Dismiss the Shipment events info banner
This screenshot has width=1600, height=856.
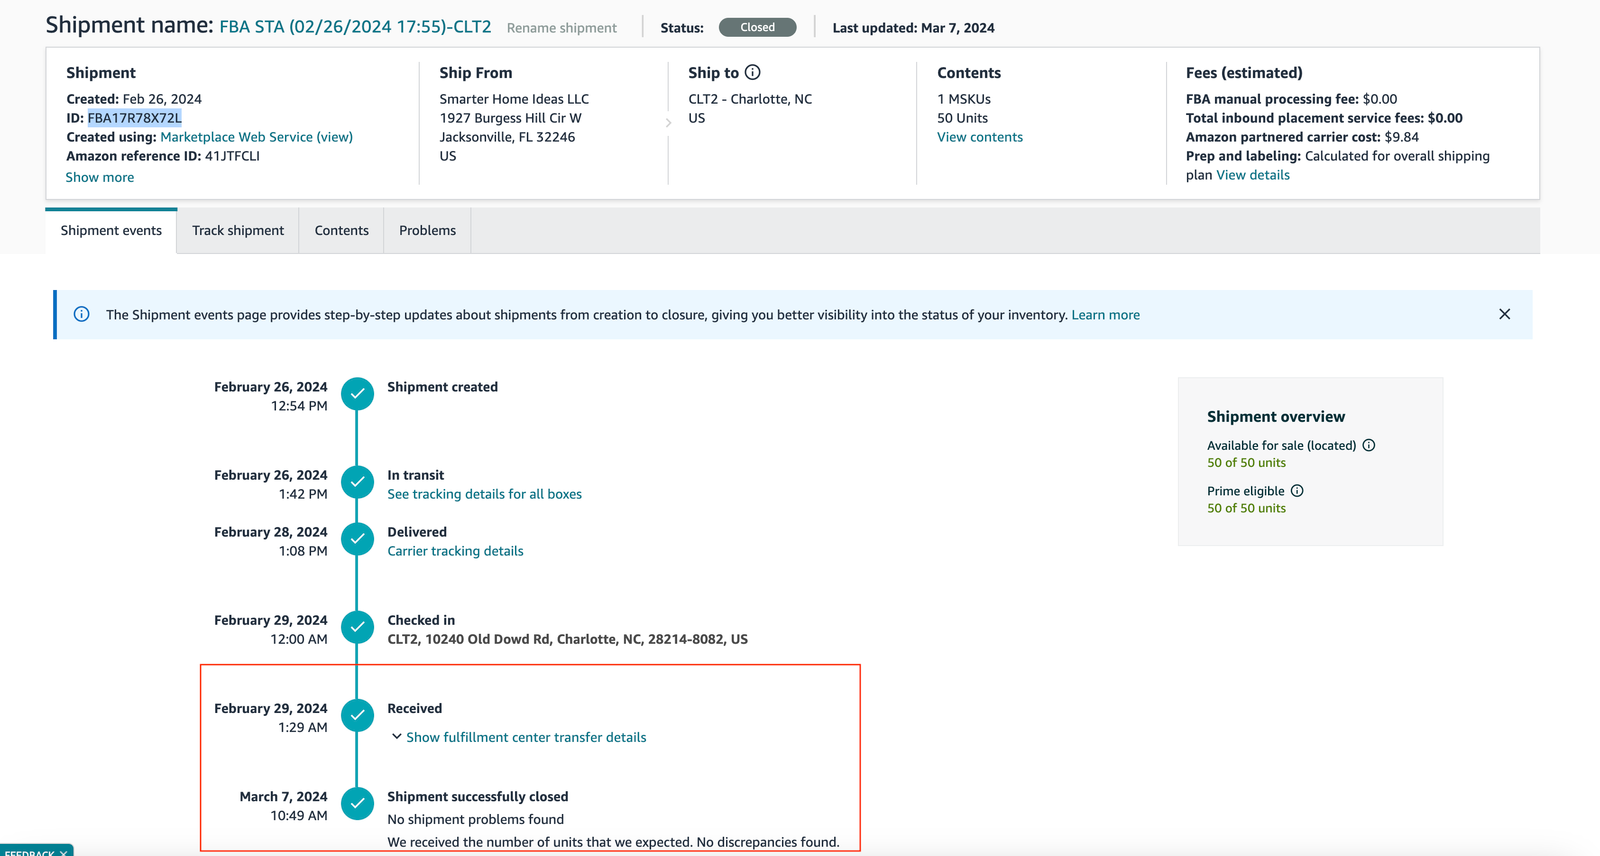tap(1504, 314)
